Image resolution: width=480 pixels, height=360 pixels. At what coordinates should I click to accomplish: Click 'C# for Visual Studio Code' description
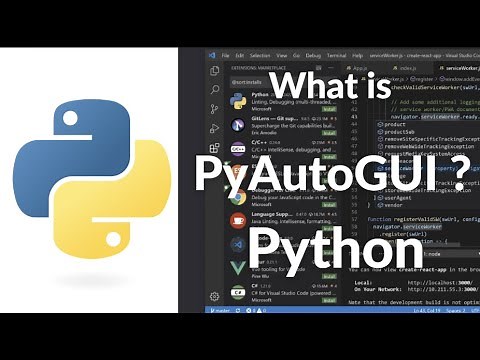click(x=294, y=293)
